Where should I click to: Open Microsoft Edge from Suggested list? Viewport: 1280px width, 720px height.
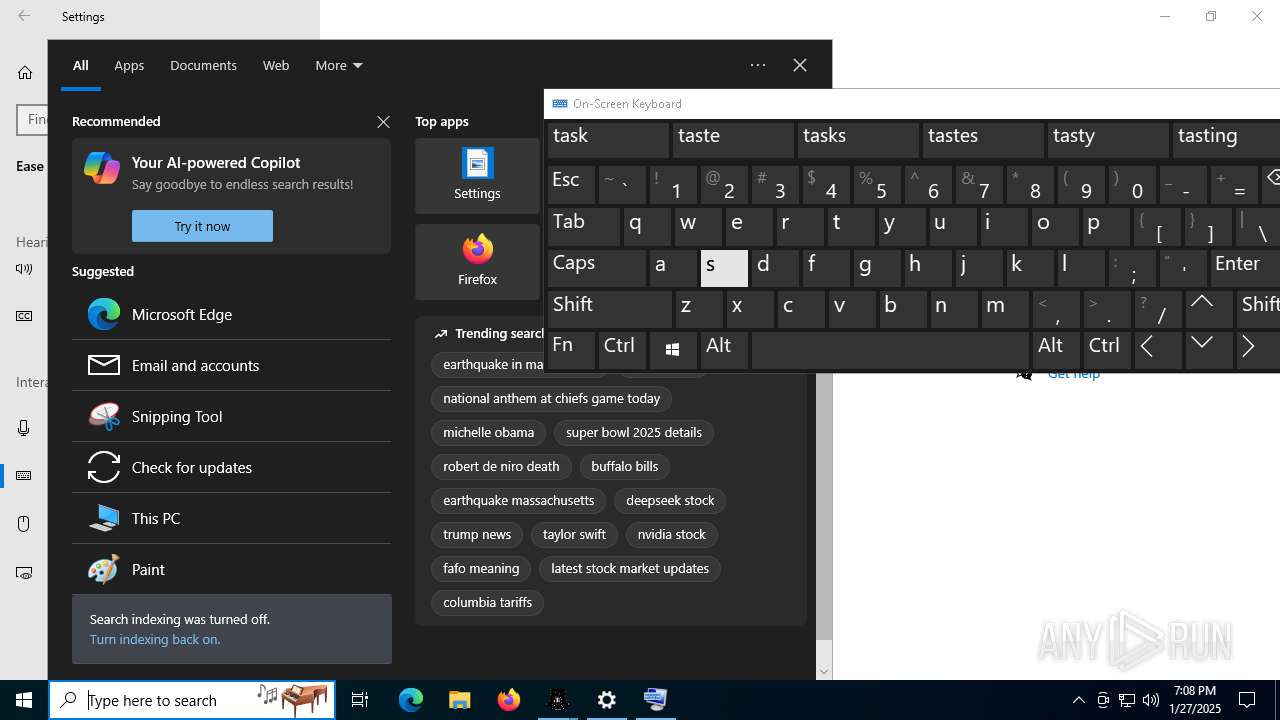(231, 314)
